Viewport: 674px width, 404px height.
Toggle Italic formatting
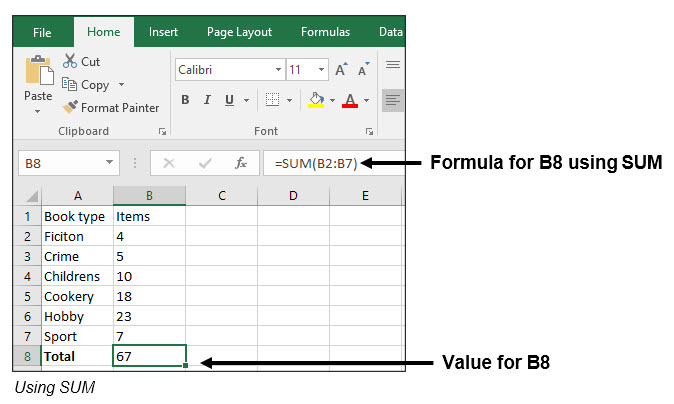(x=207, y=100)
